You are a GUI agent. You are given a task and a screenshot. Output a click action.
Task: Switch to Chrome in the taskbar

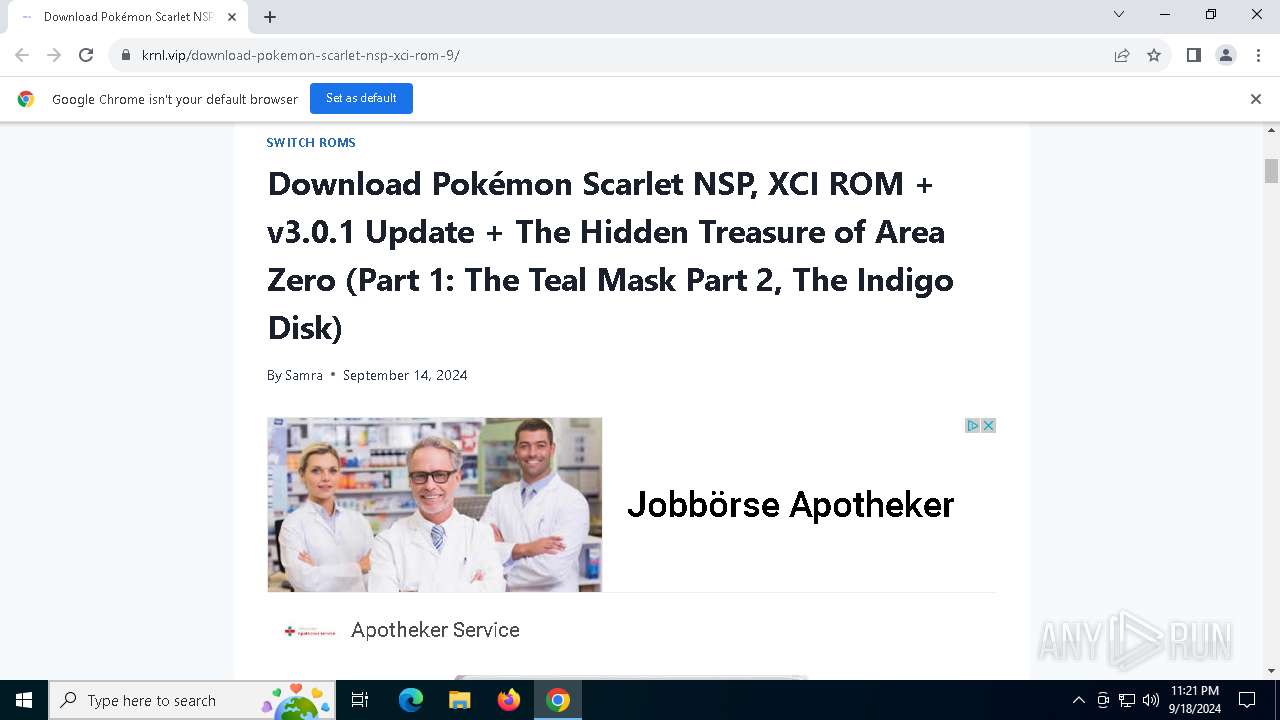558,700
